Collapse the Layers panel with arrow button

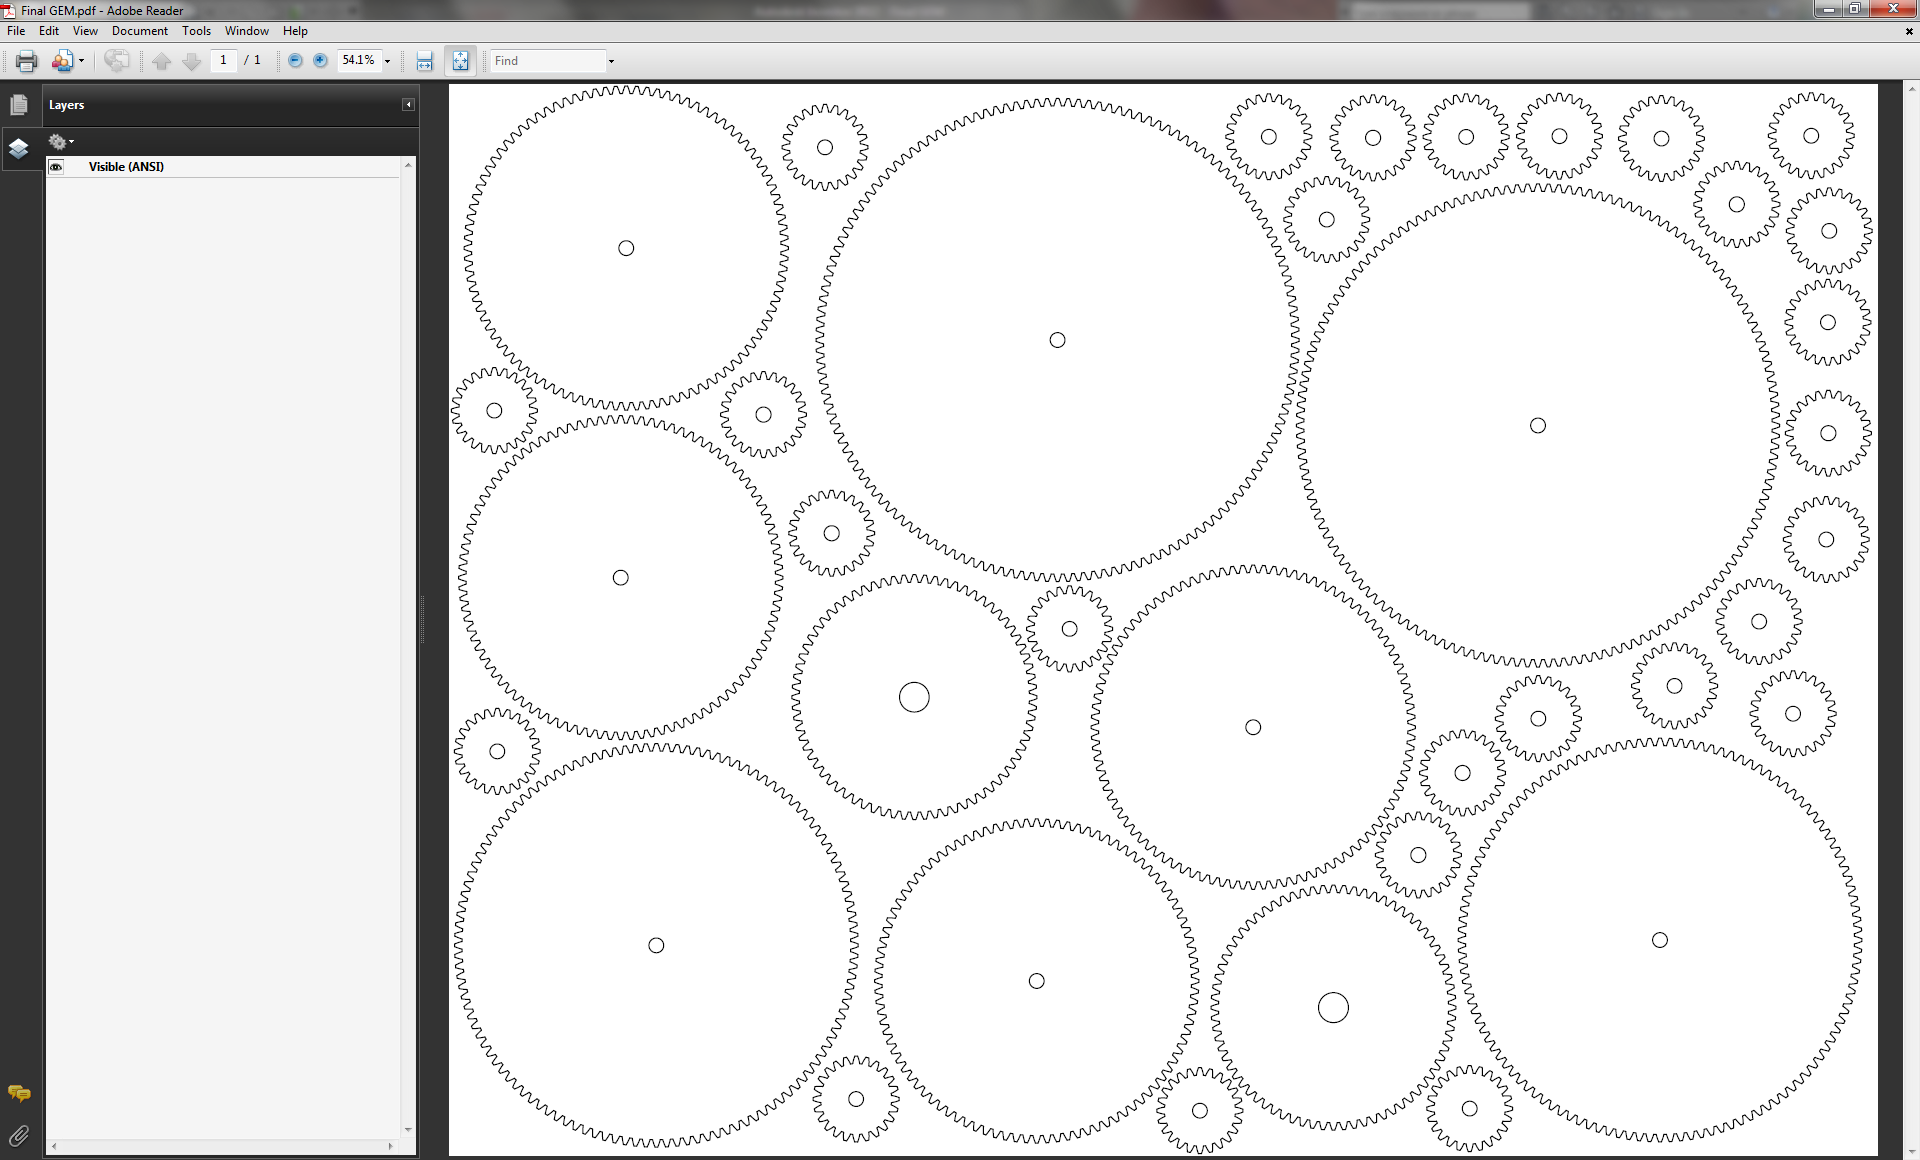[x=408, y=104]
